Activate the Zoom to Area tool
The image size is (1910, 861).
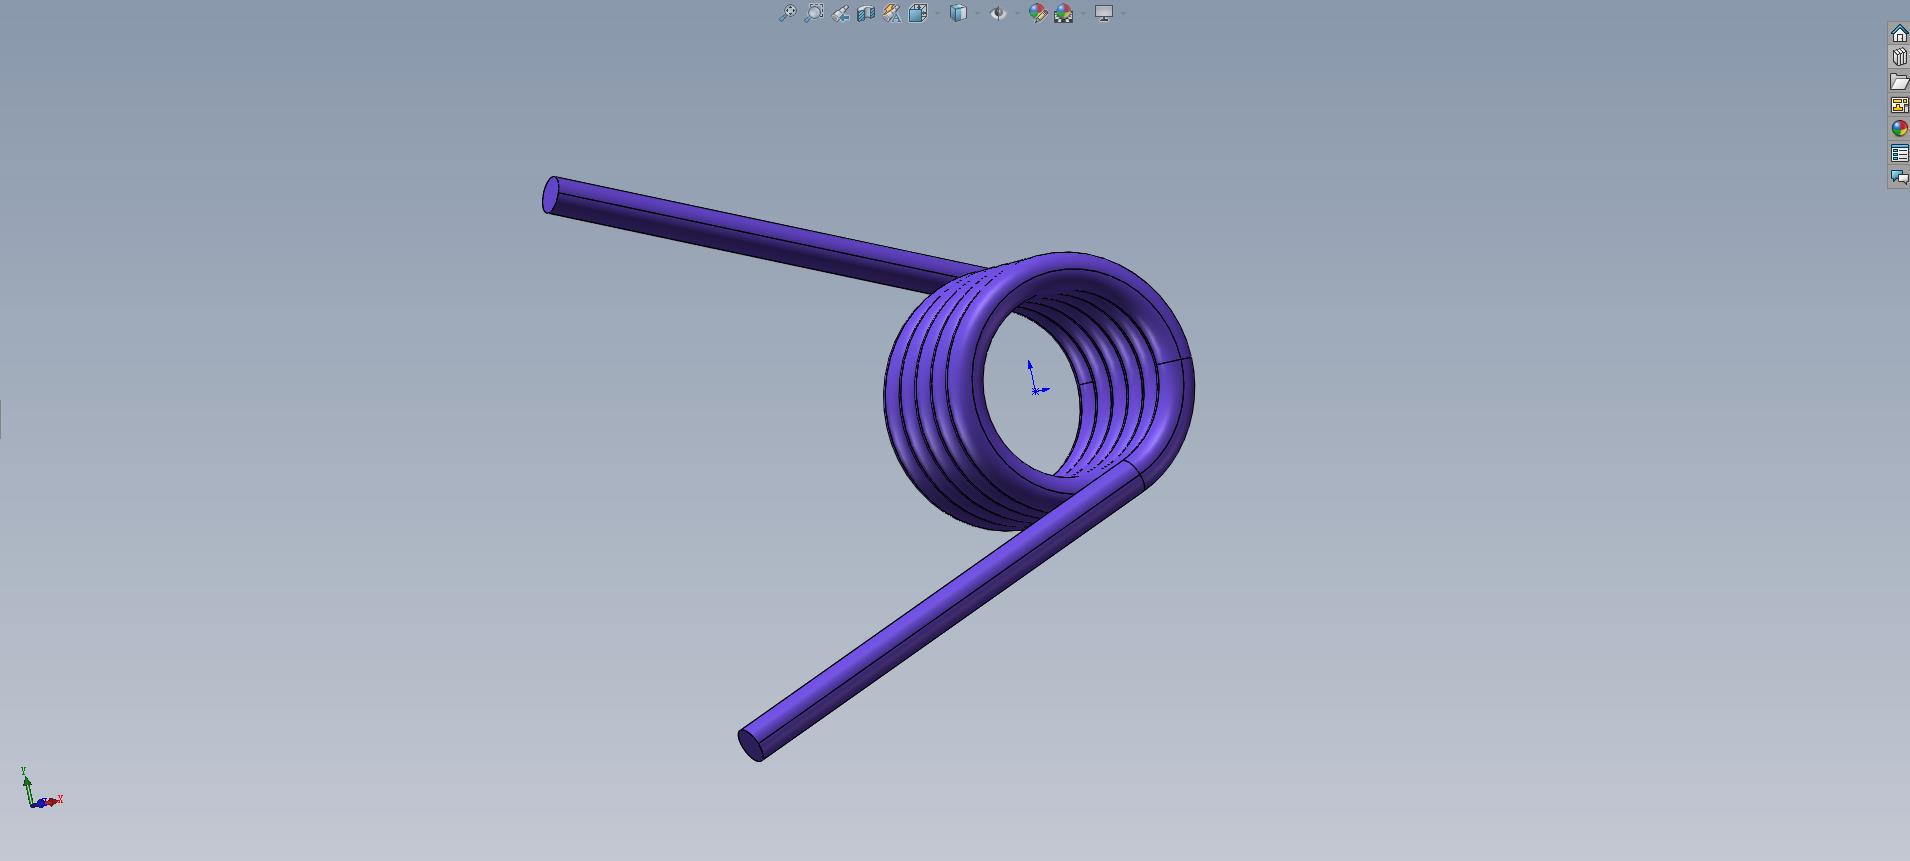tap(814, 13)
